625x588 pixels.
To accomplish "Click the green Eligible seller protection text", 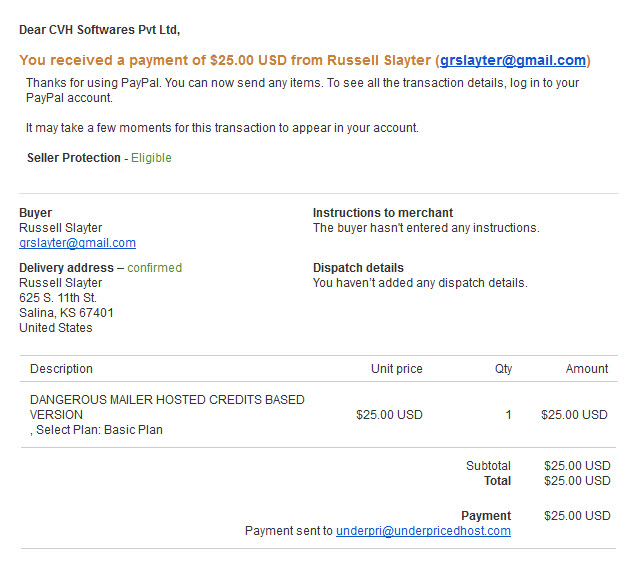I will (151, 158).
